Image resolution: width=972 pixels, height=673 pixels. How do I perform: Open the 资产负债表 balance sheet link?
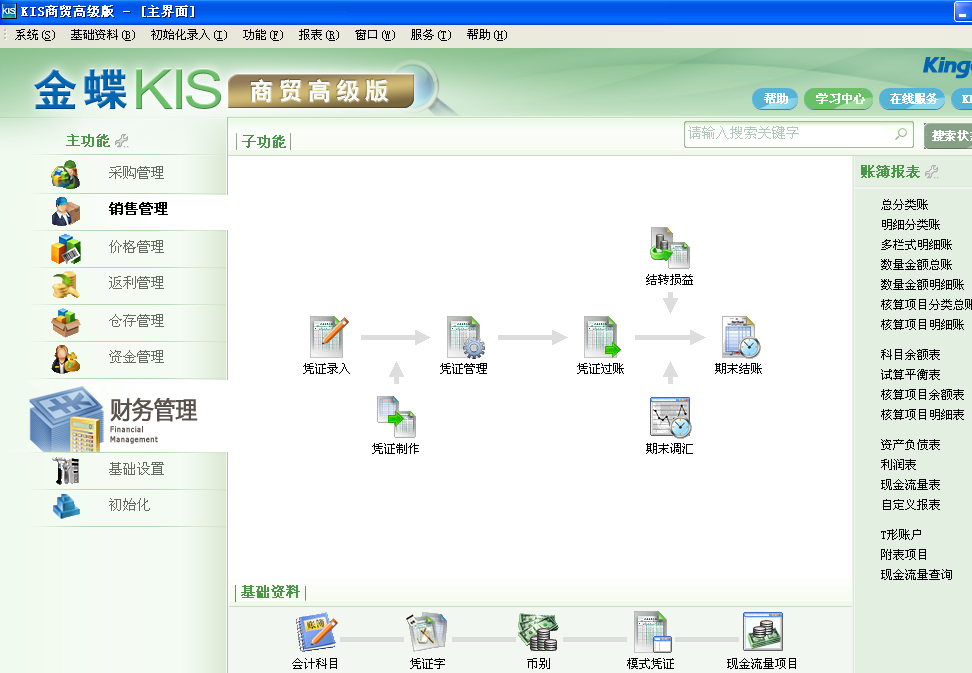[x=911, y=444]
